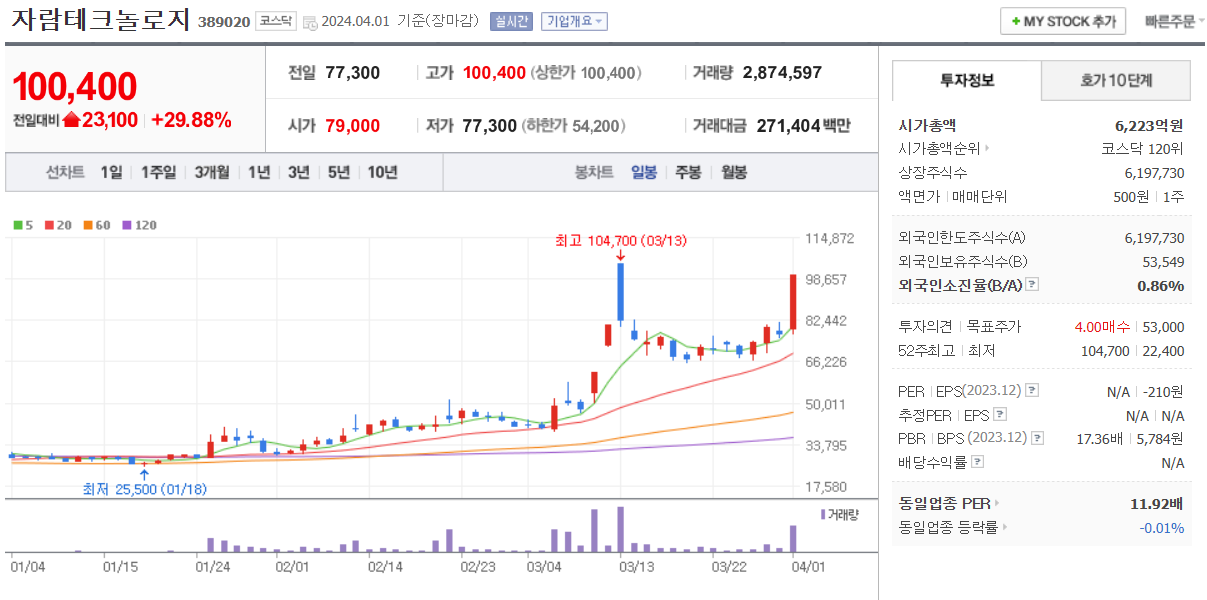Switch to the 투자정보 tab
The height and width of the screenshot is (600, 1207).
point(966,81)
